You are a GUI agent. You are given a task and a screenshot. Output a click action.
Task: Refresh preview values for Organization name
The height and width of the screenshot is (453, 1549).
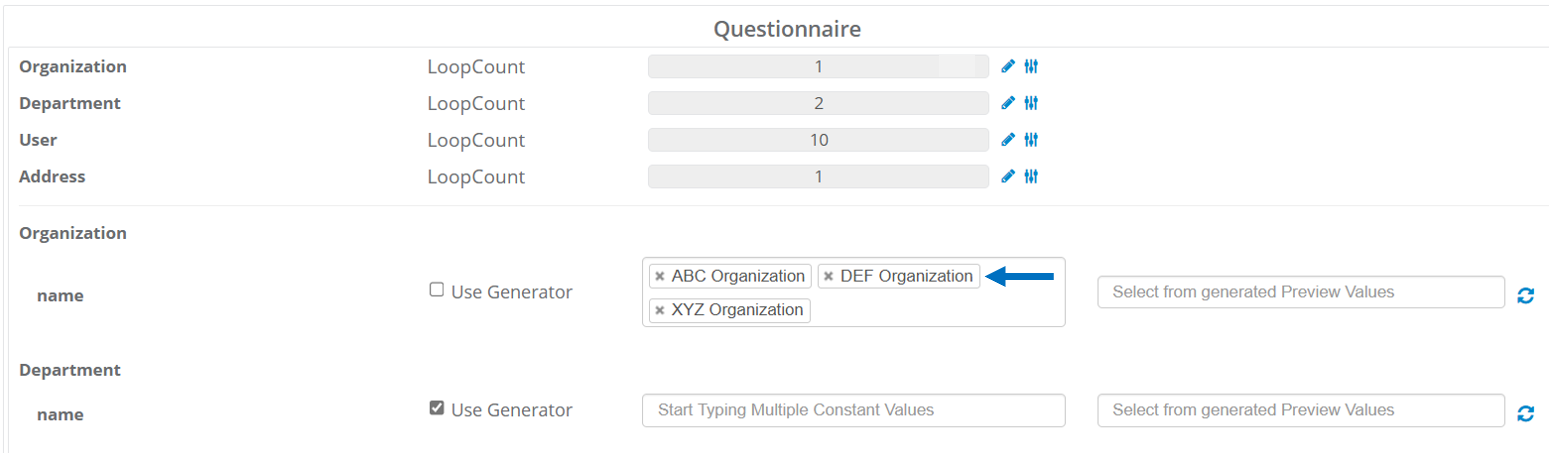coord(1525,295)
